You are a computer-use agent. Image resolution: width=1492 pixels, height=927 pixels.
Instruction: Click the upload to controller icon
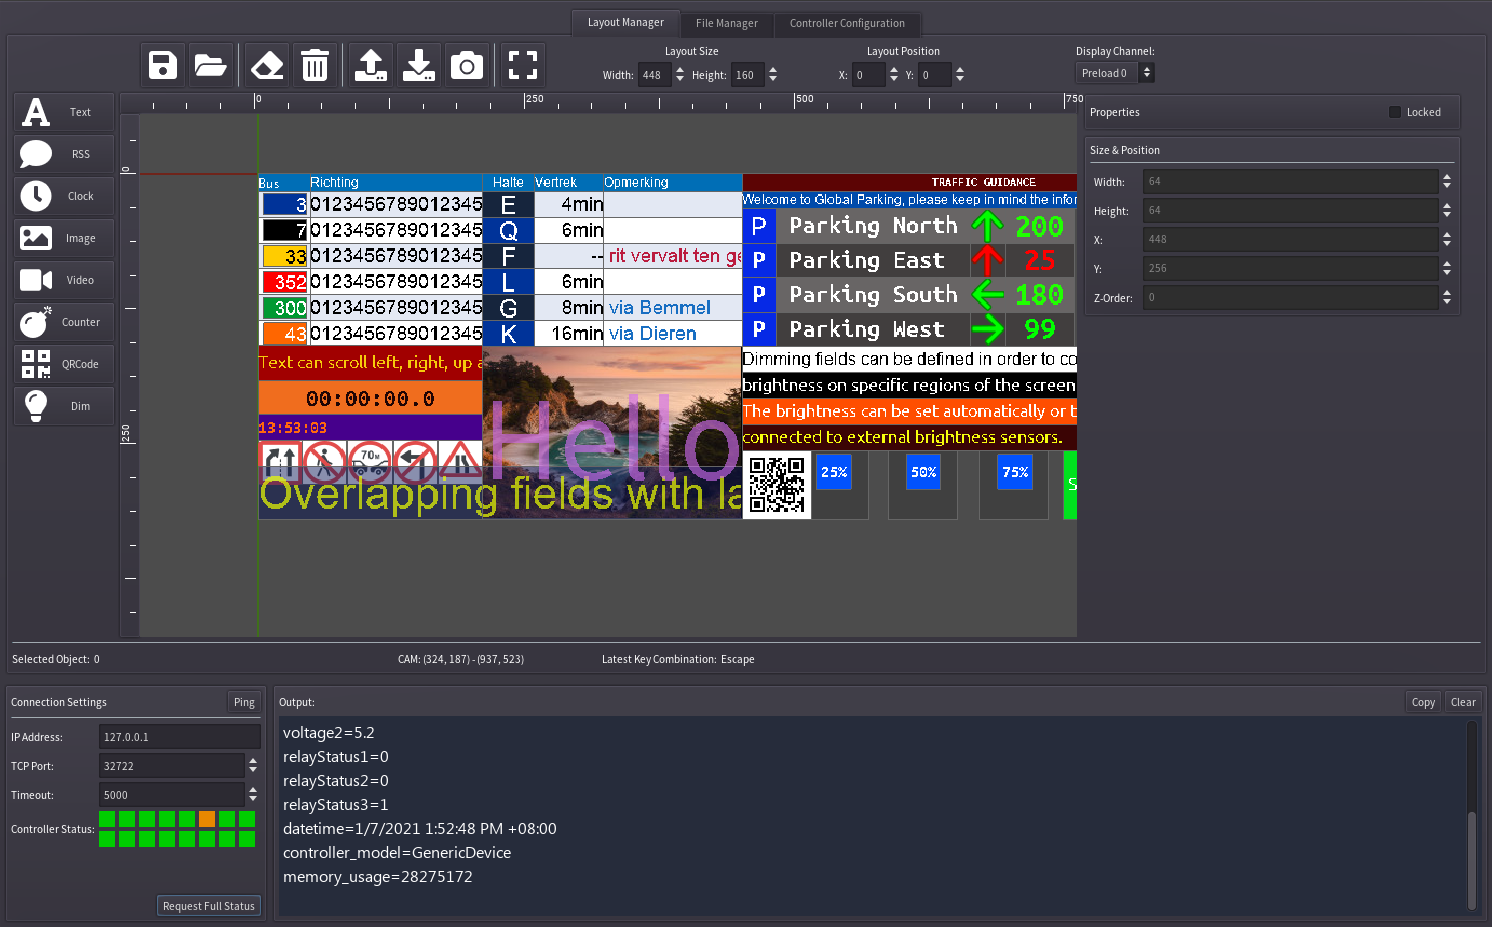click(x=371, y=66)
